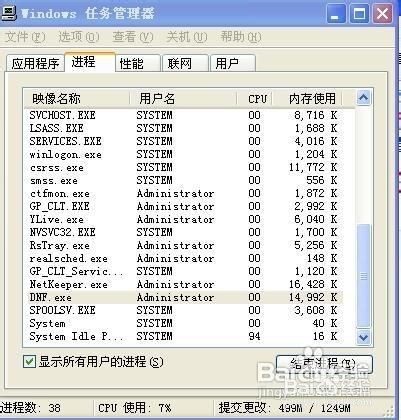Select the 进程 tab
This screenshot has height=420, width=401.
pos(90,62)
